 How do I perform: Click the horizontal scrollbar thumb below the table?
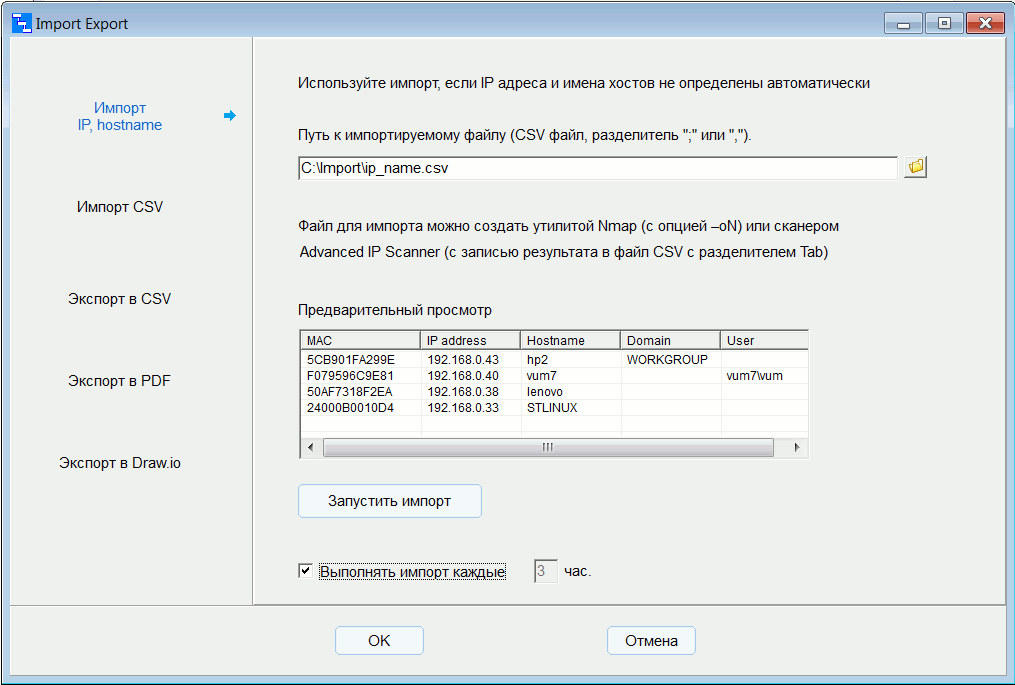[x=547, y=447]
